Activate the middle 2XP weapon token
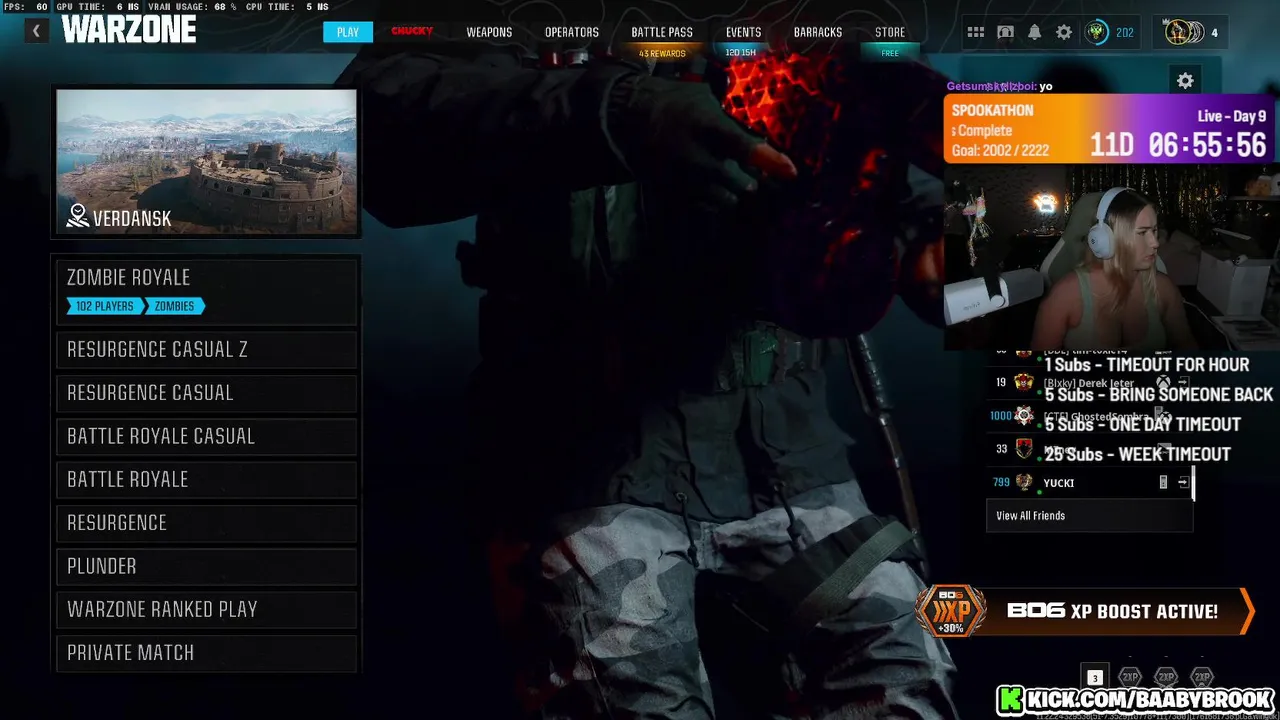The height and width of the screenshot is (720, 1280). pos(1166,677)
